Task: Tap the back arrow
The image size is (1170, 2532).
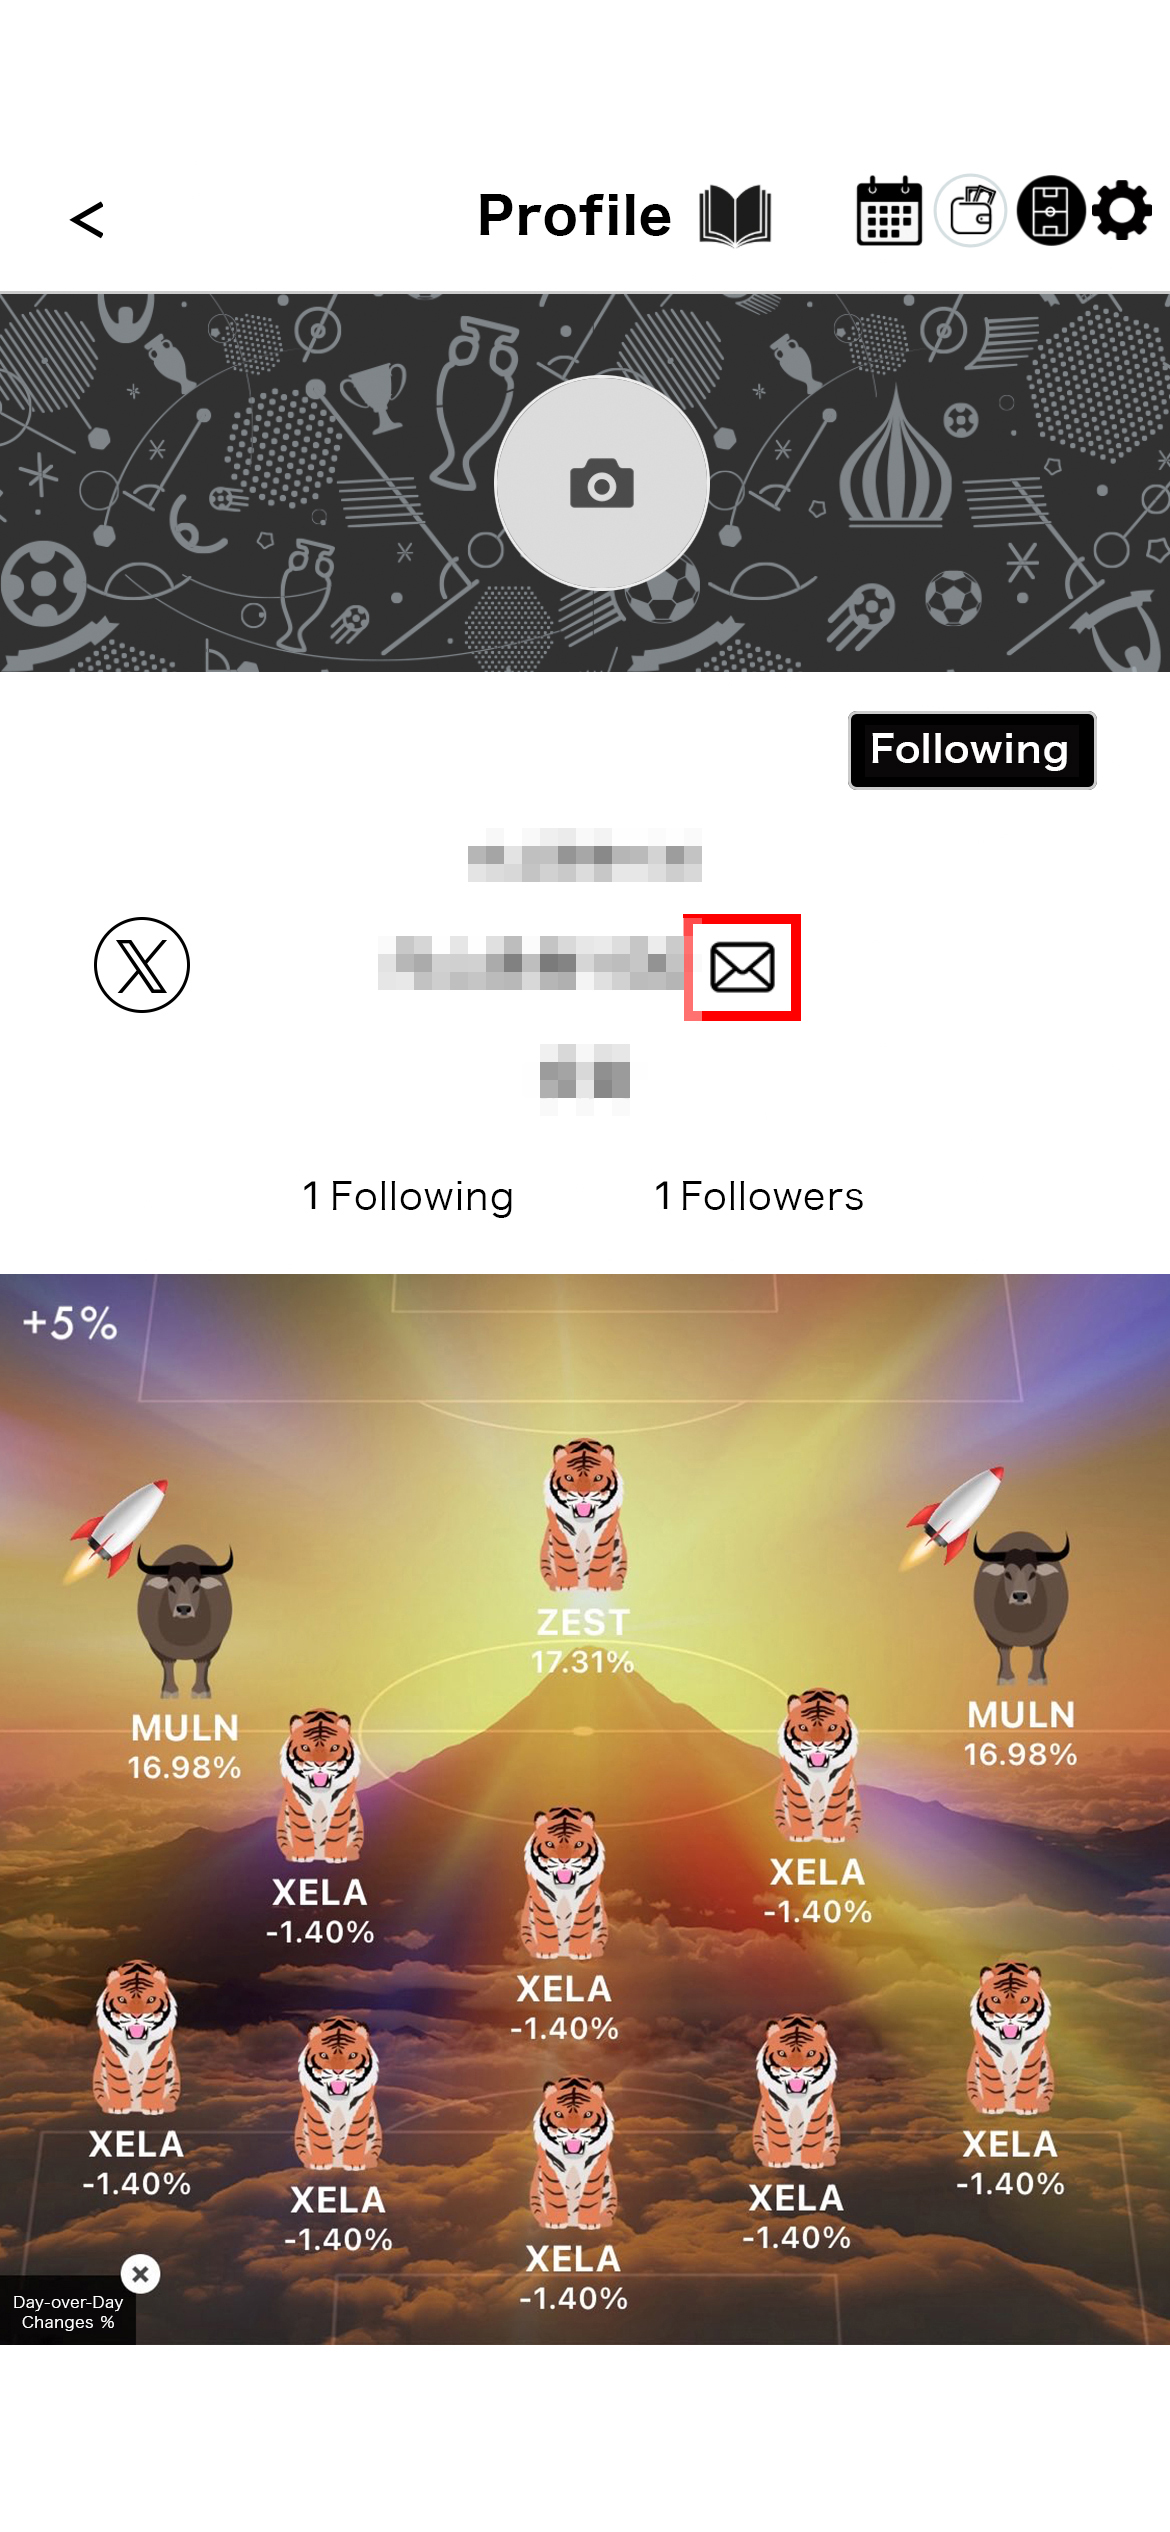Action: point(87,219)
